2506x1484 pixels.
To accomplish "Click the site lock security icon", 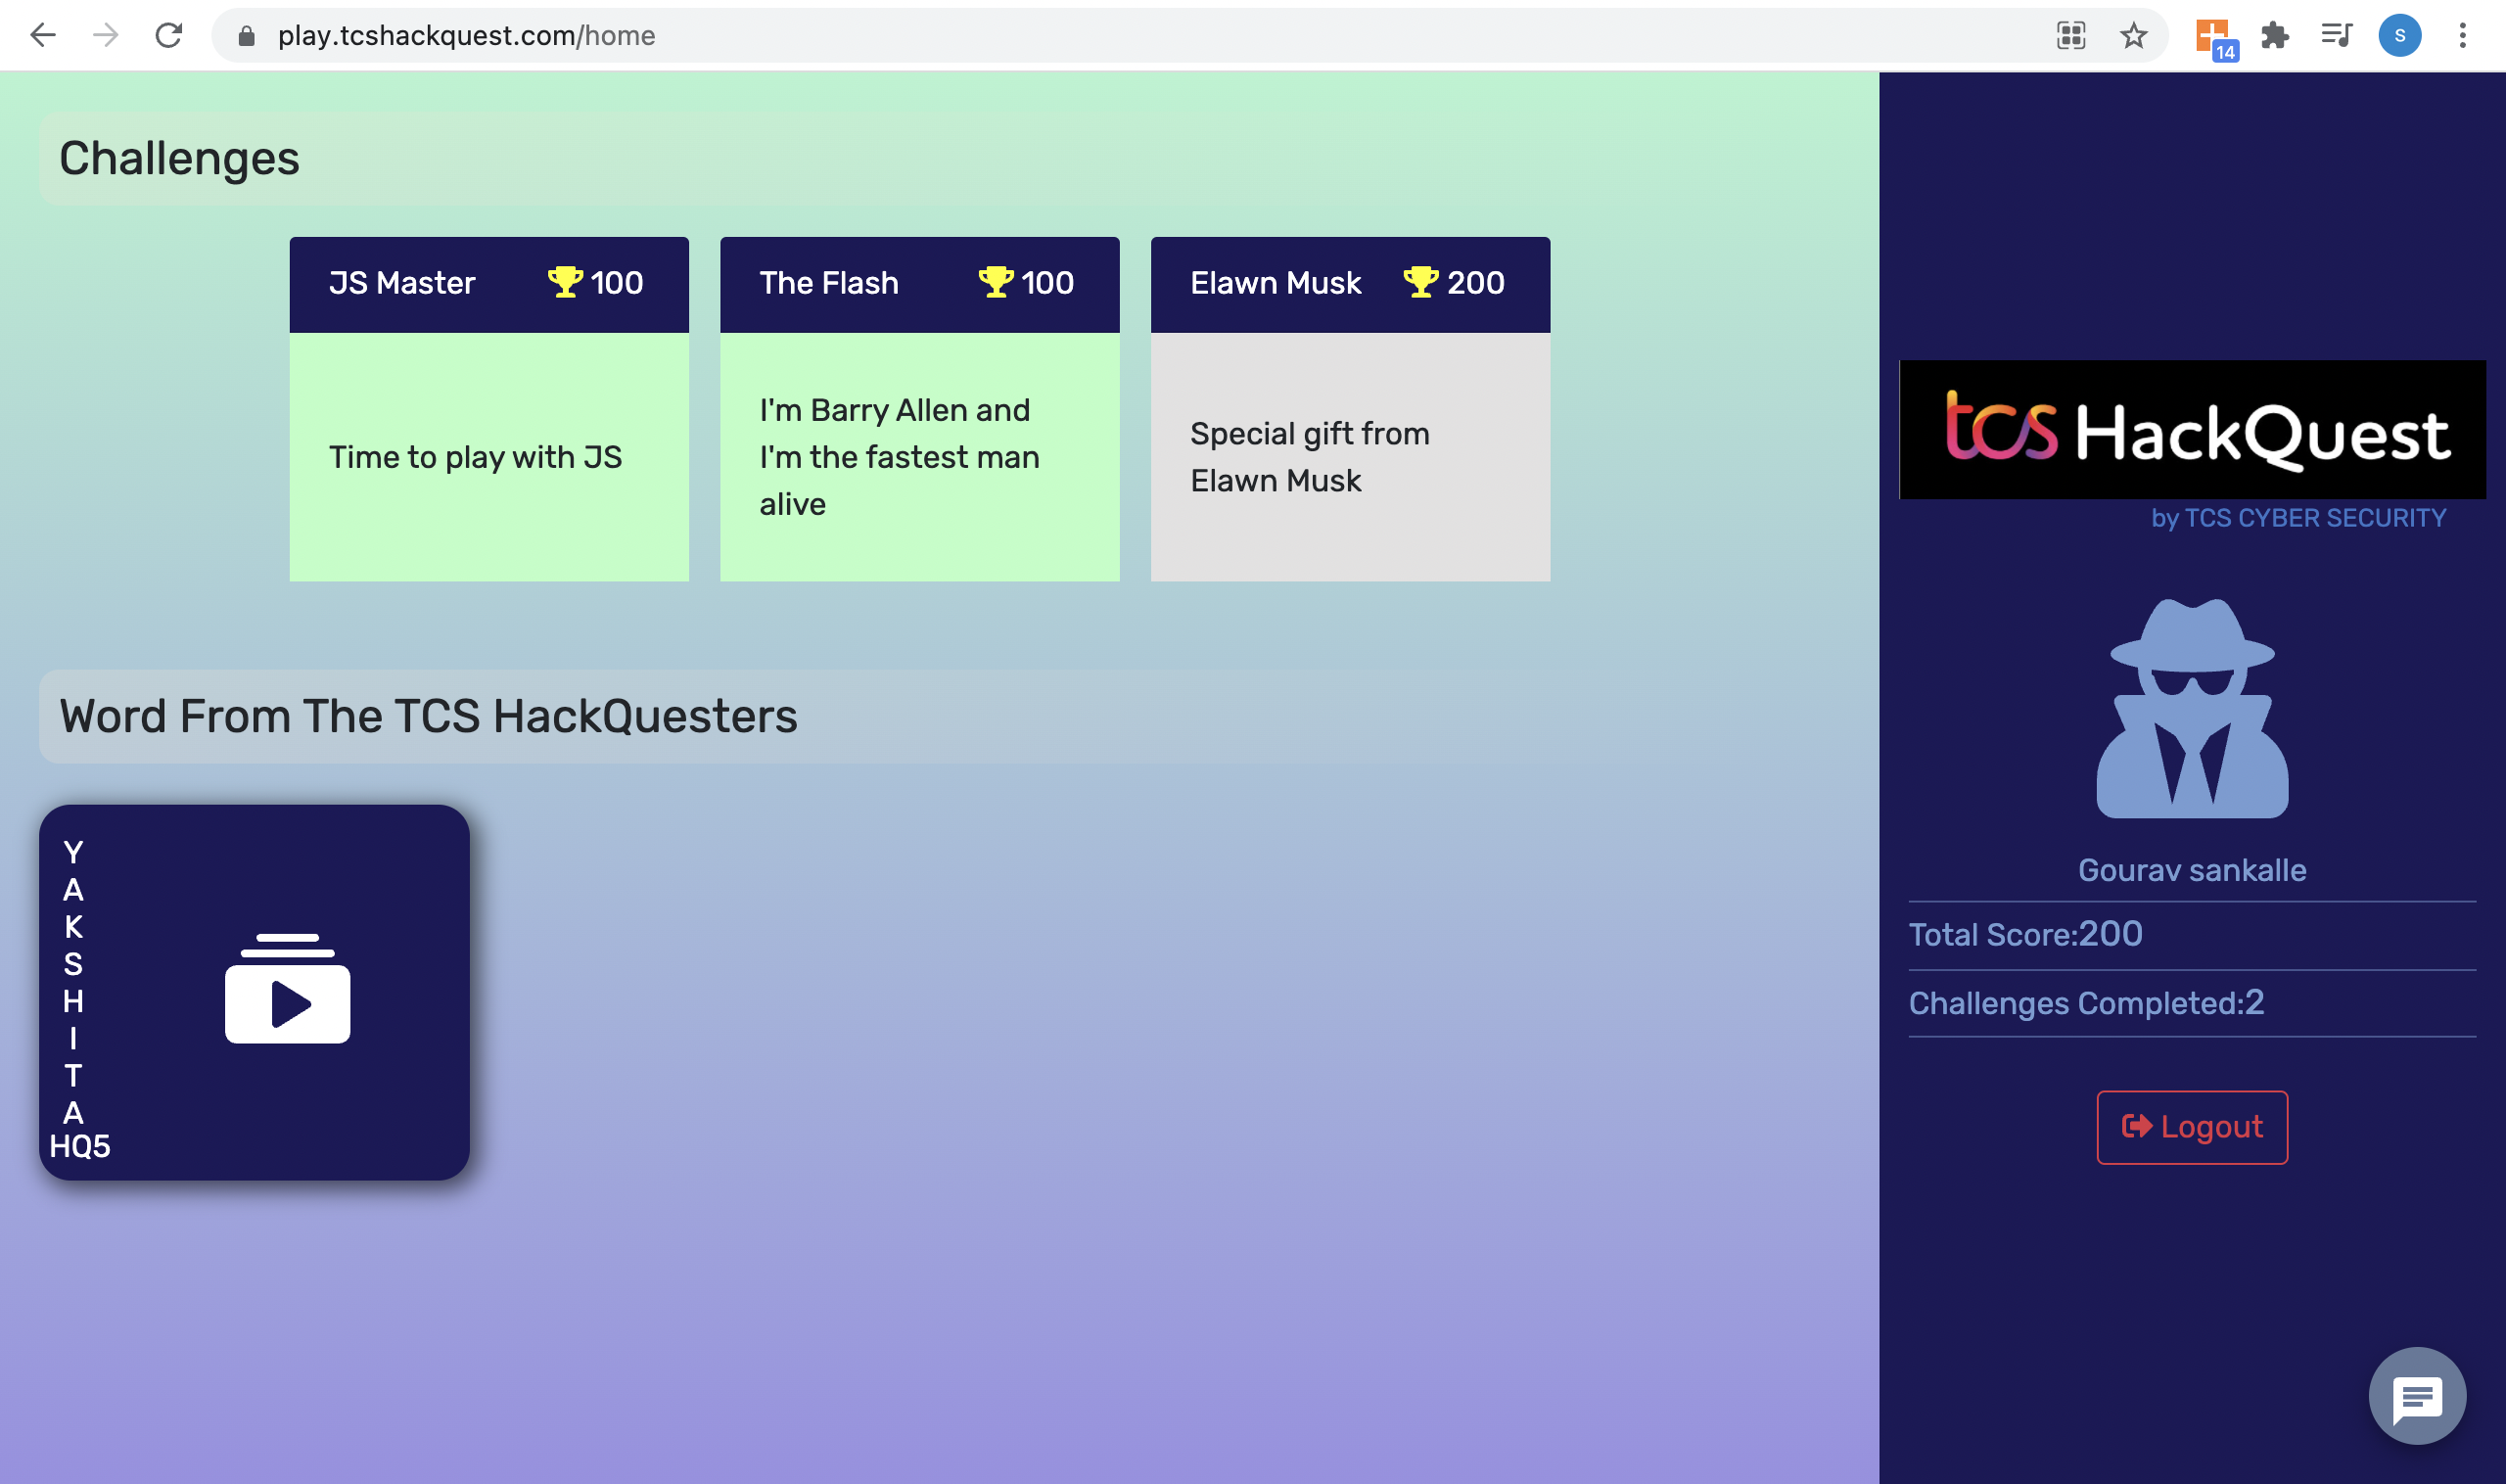I will [x=246, y=36].
